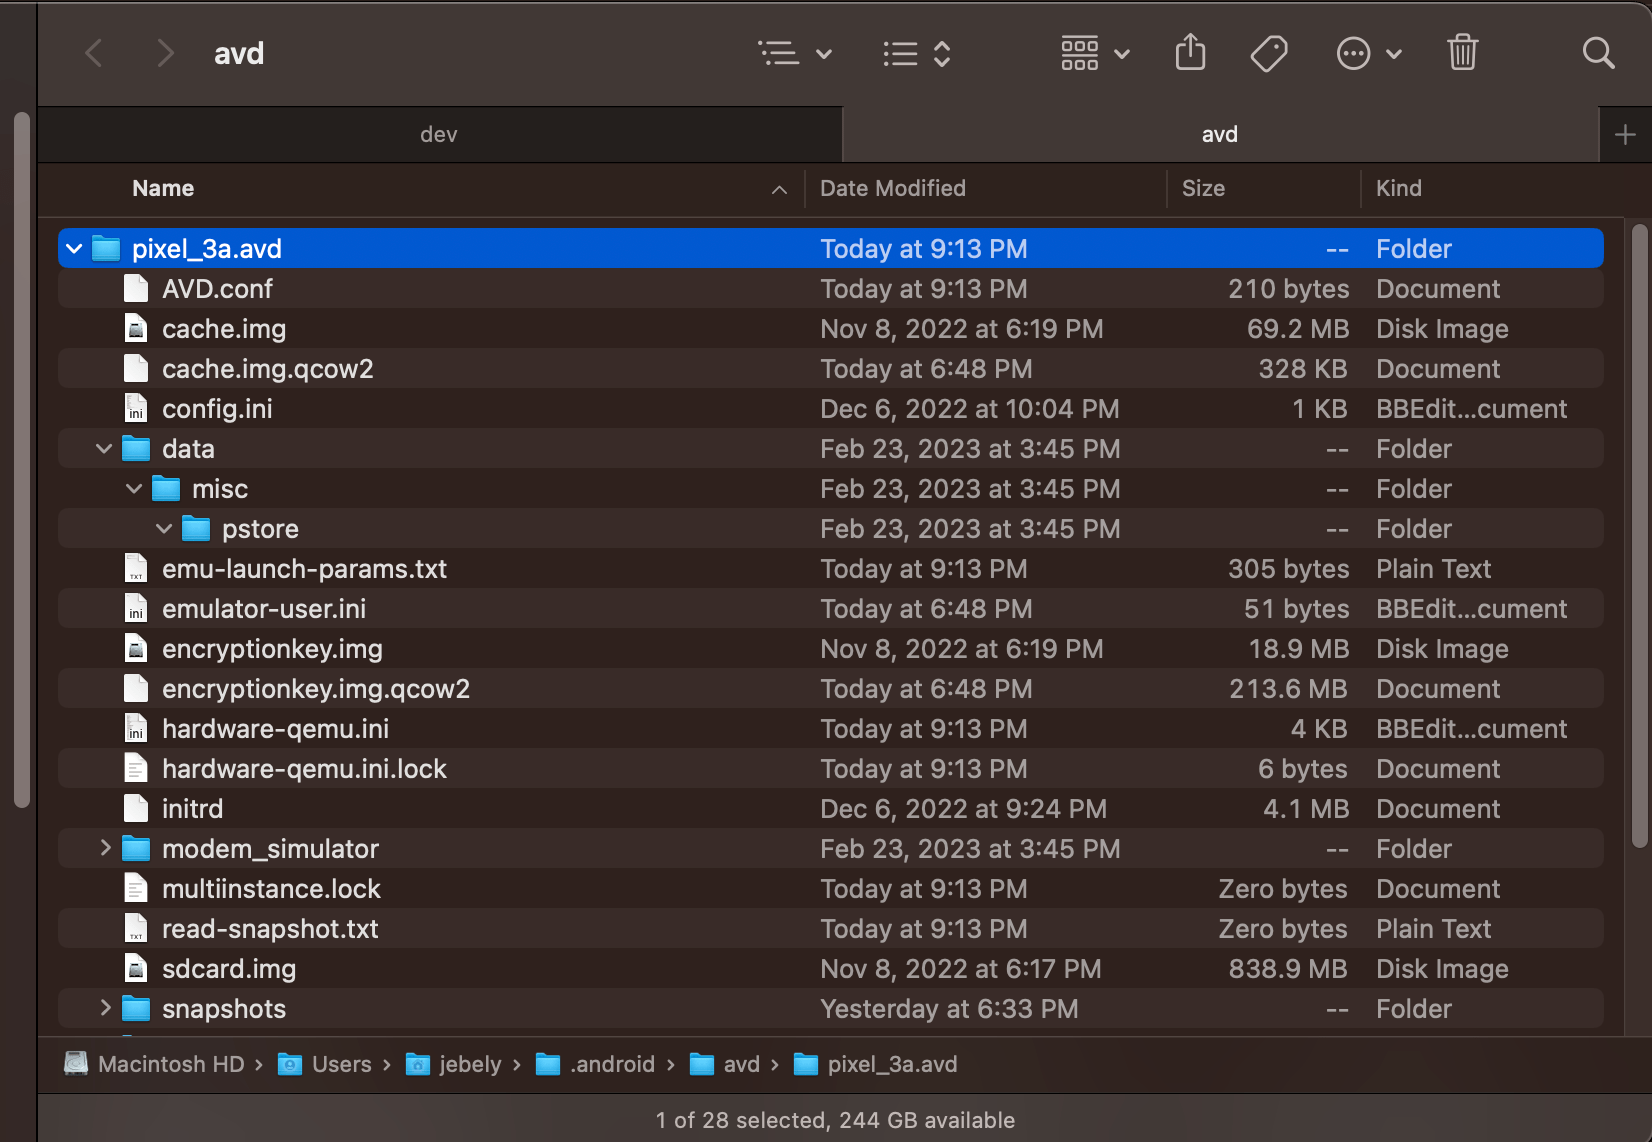Image resolution: width=1652 pixels, height=1142 pixels.
Task: Go forward with the right arrow button
Action: [165, 53]
